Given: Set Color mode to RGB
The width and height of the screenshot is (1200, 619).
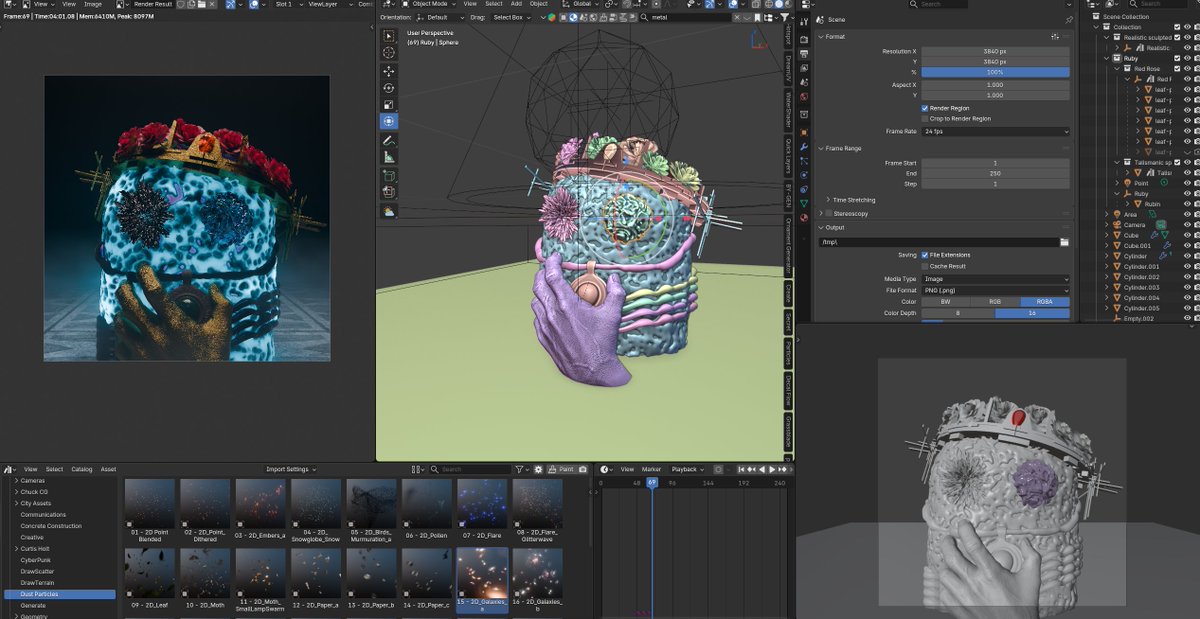Looking at the screenshot, I should 995,302.
